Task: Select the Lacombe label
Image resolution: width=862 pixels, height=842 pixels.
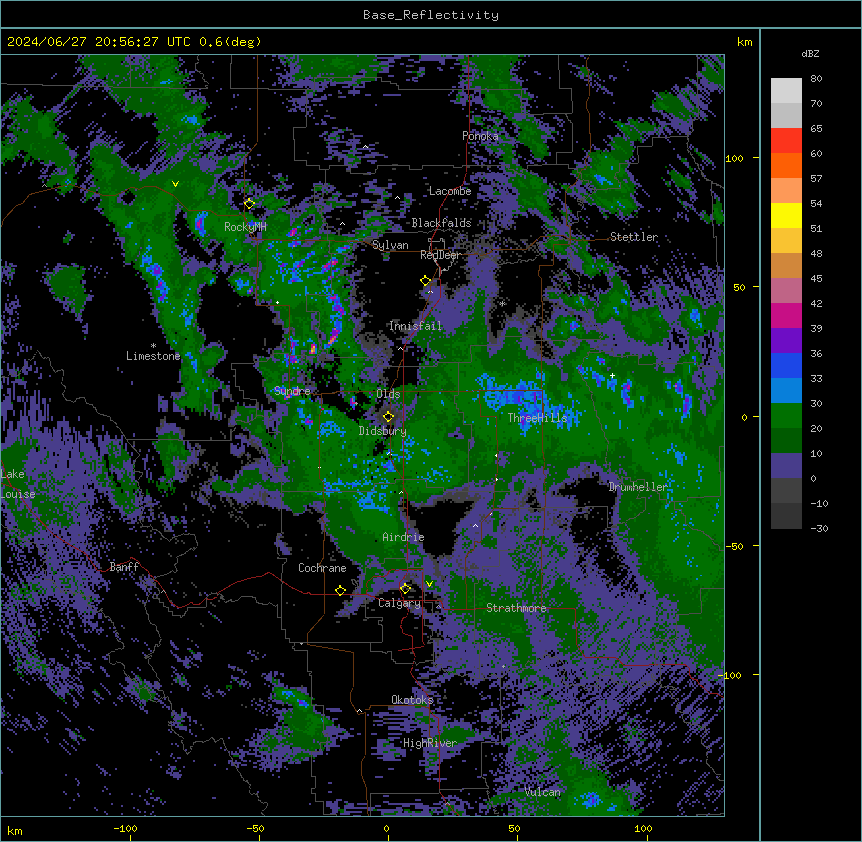Action: (450, 191)
